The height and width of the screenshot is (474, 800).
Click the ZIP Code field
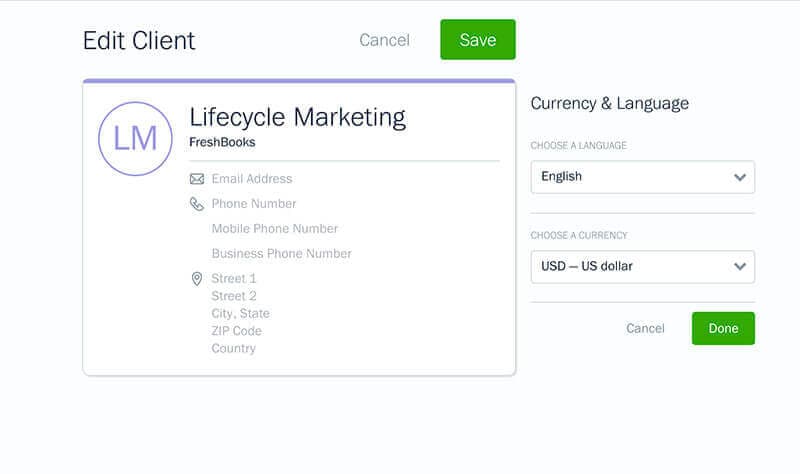[236, 331]
